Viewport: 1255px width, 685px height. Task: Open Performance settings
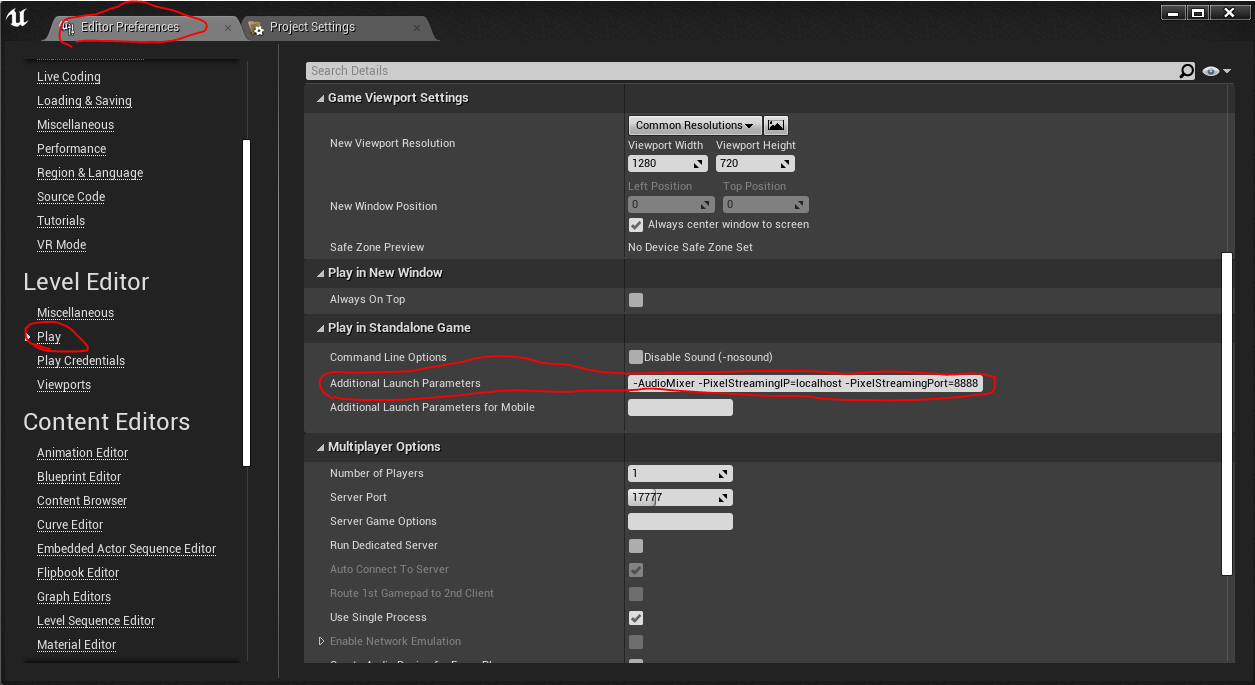(x=71, y=149)
